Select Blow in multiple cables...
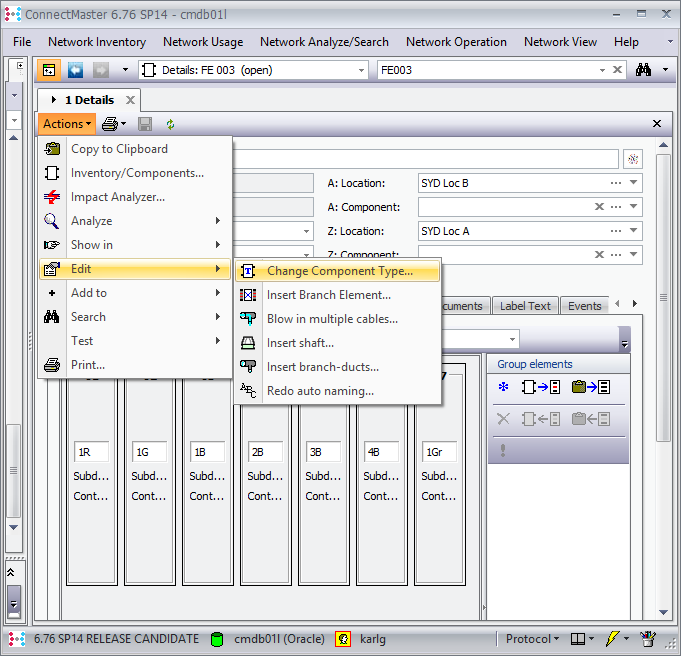Screen dimensions: 681x656 tap(338, 319)
